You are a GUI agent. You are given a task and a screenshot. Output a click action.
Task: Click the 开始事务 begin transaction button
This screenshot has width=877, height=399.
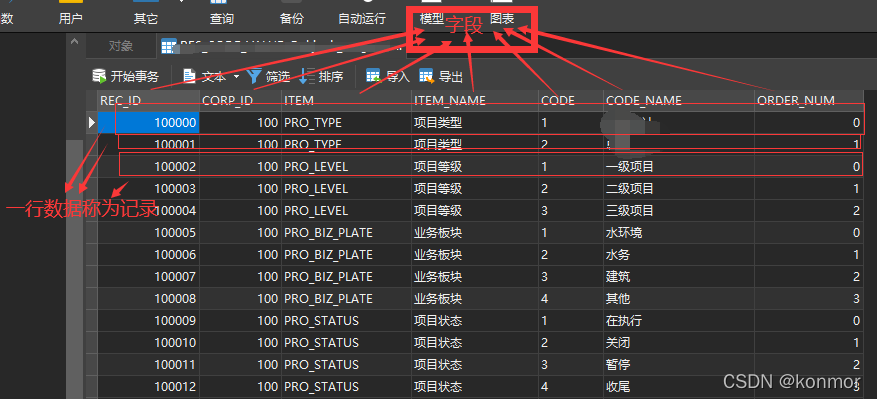click(x=125, y=76)
